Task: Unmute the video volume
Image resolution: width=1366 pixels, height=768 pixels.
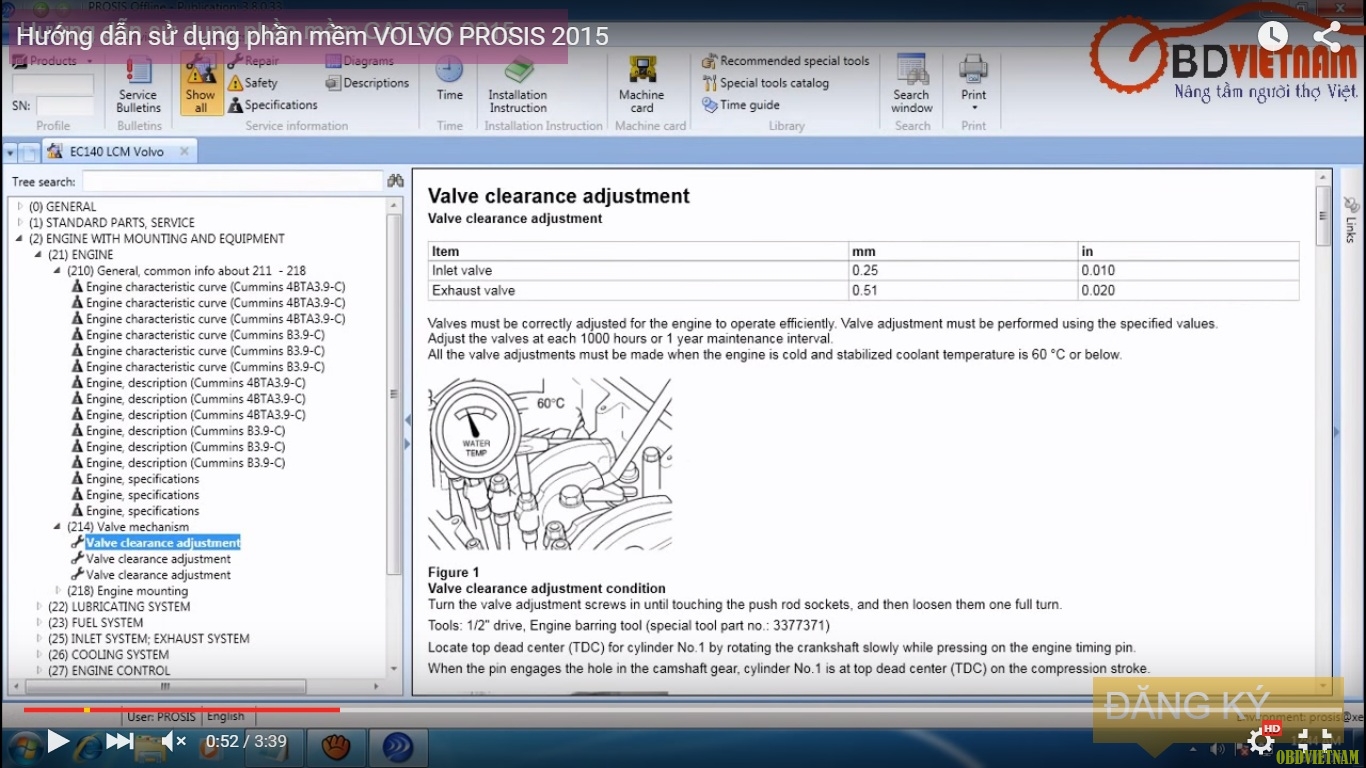Action: (174, 741)
